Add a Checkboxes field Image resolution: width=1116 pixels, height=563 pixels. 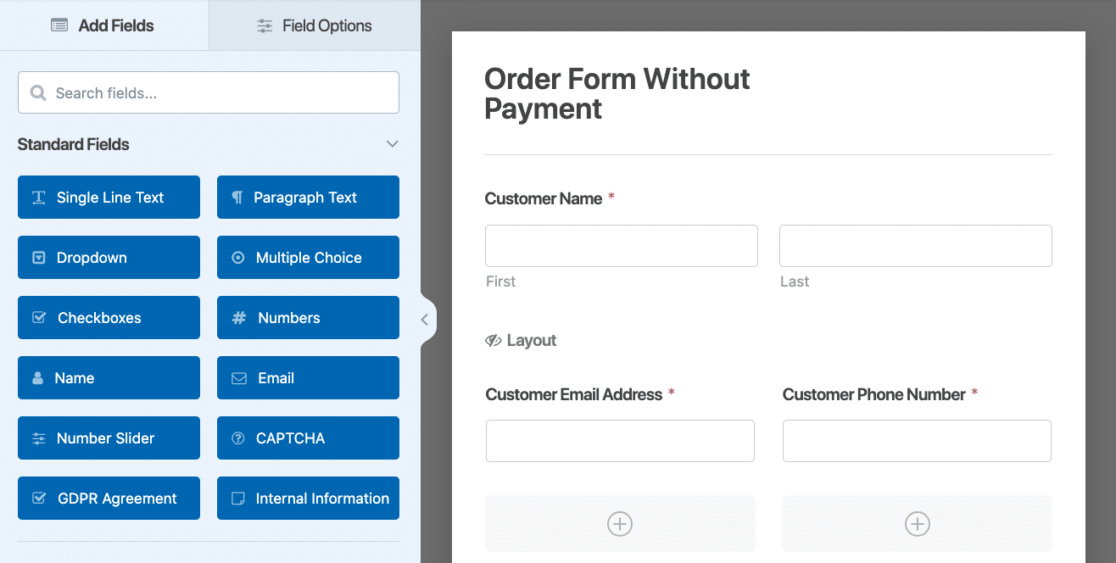108,318
